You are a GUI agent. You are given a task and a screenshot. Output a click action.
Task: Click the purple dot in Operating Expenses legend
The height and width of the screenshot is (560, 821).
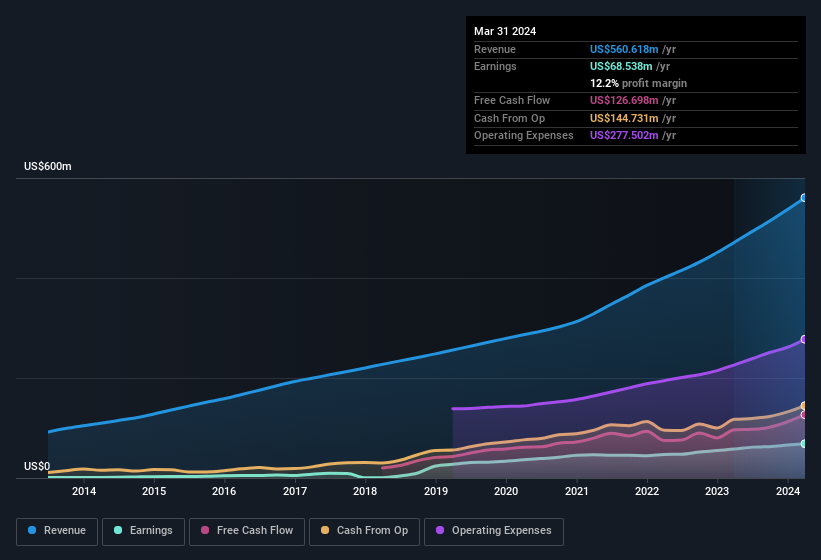coord(441,531)
